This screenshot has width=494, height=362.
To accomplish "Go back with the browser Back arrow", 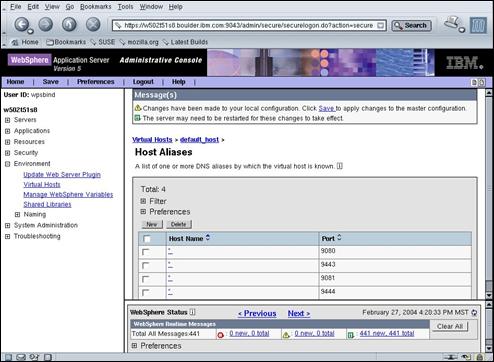I will coord(21,24).
